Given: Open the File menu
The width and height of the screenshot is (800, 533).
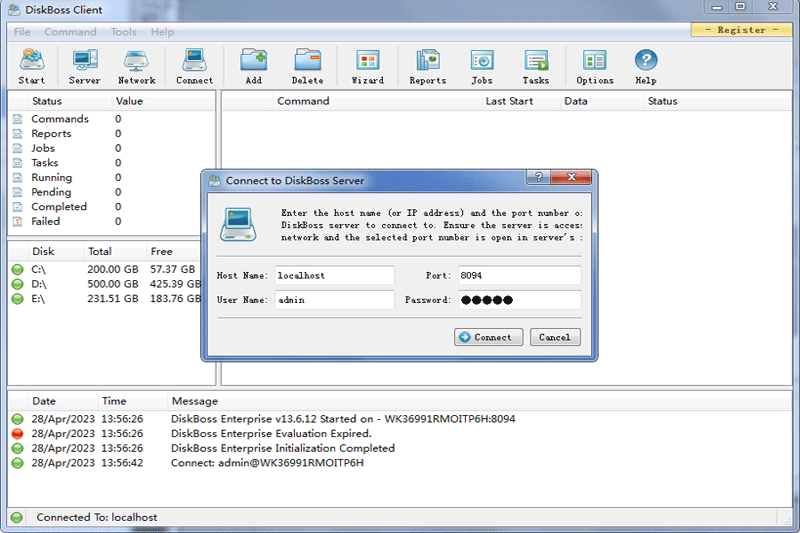Looking at the screenshot, I should (x=22, y=32).
